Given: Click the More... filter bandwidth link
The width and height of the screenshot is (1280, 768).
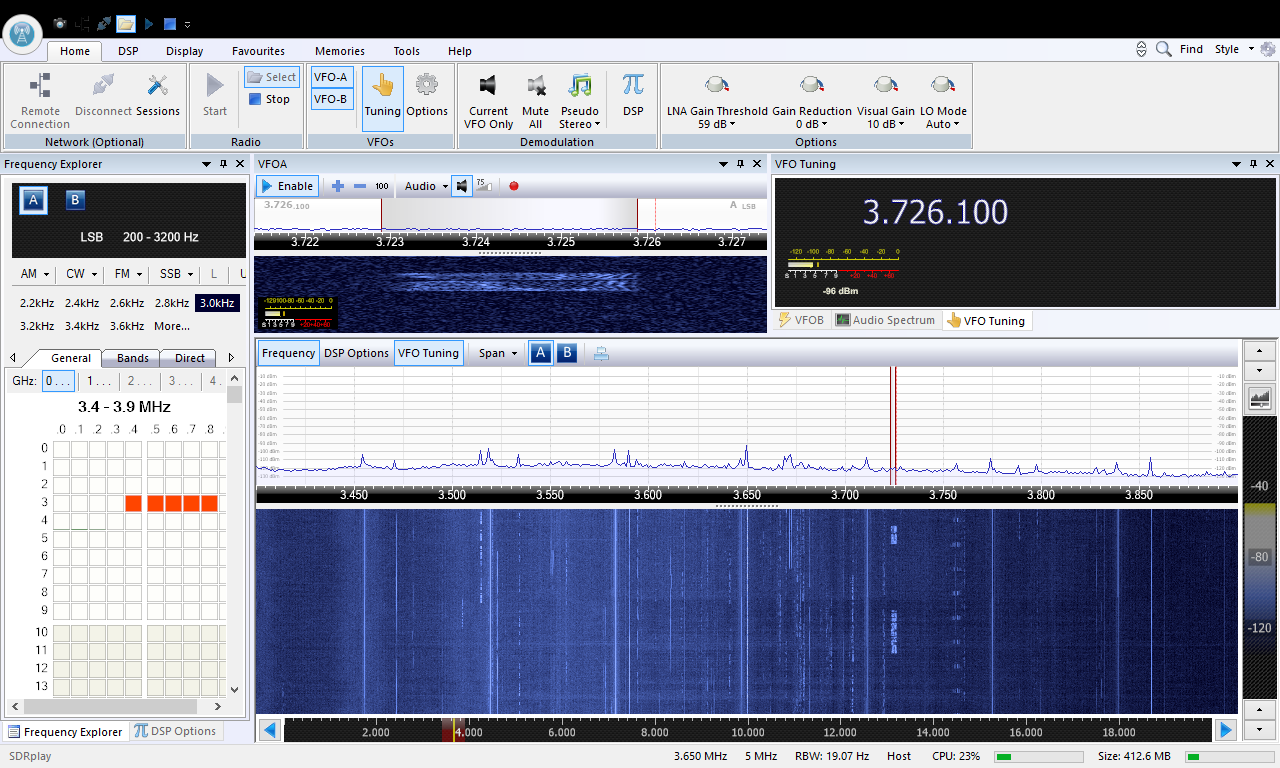Looking at the screenshot, I should click(172, 326).
